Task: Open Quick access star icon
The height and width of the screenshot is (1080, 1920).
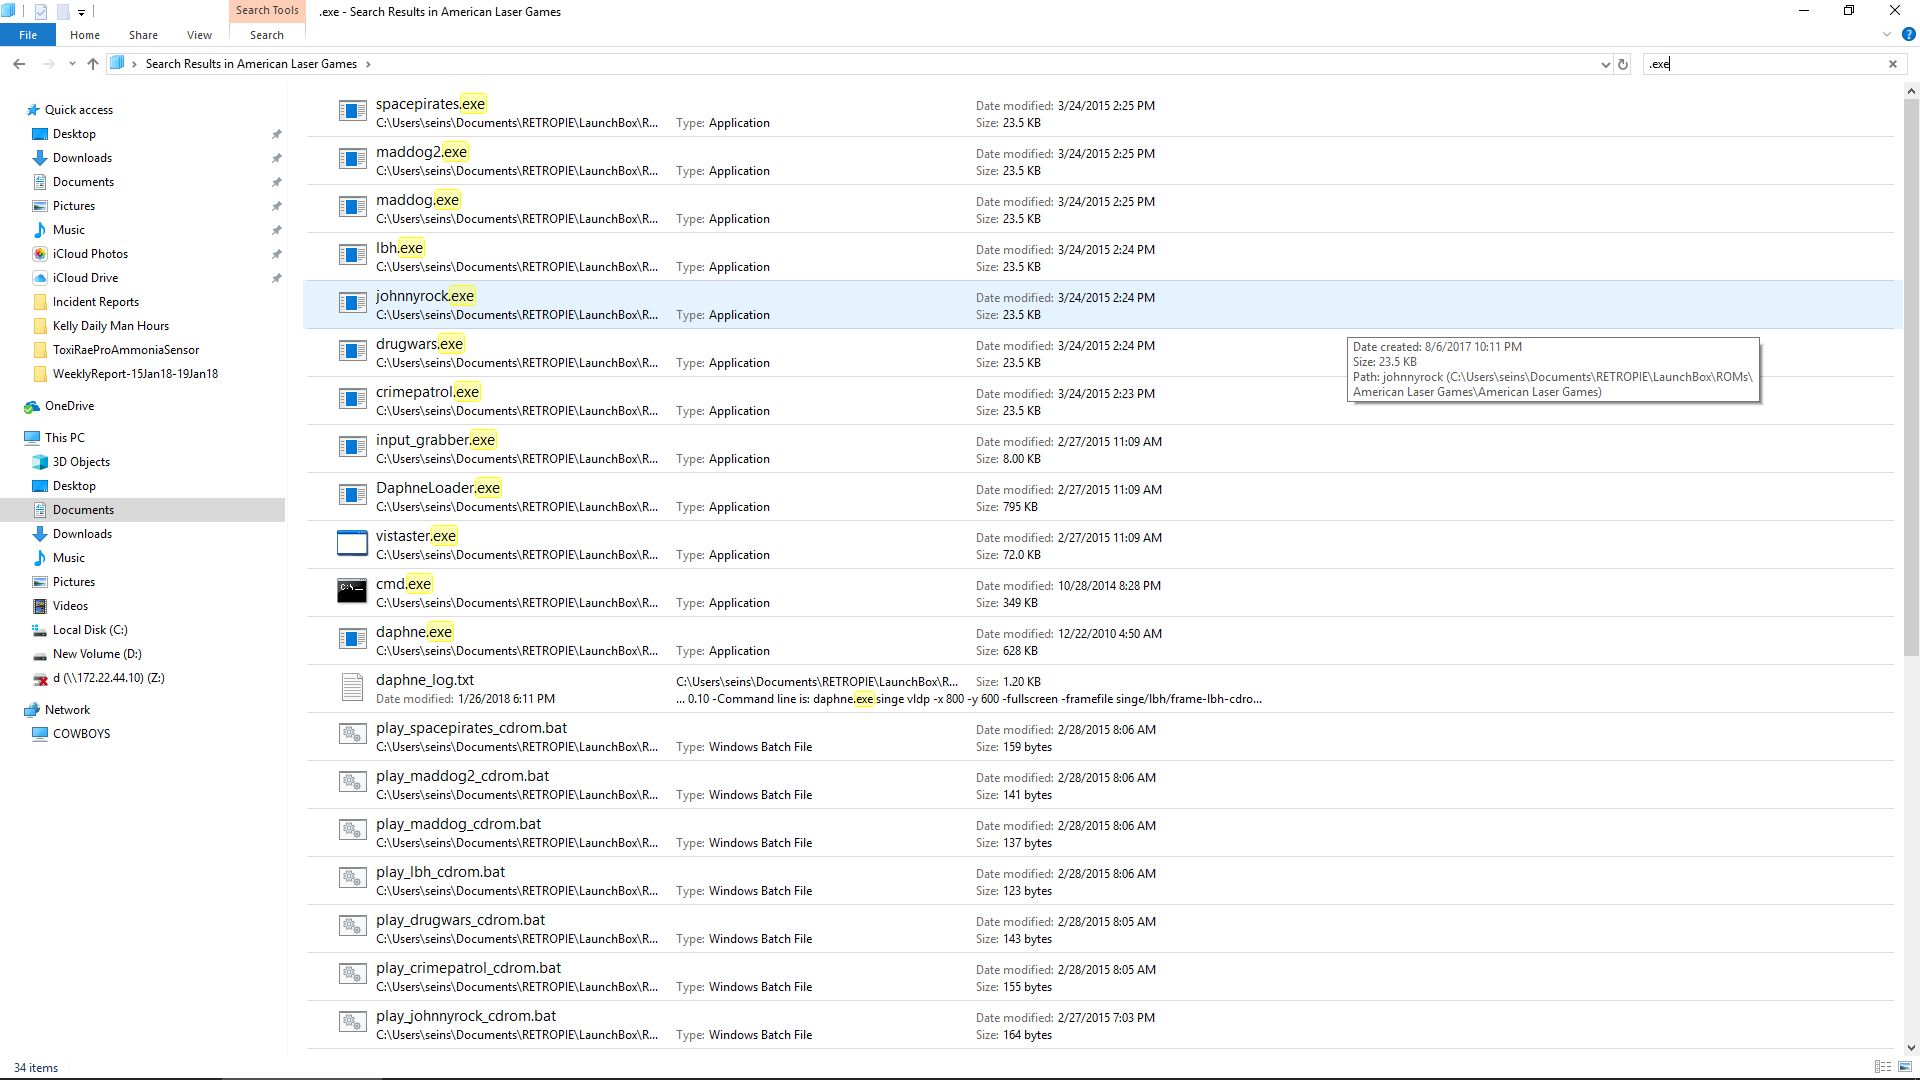Action: [33, 110]
